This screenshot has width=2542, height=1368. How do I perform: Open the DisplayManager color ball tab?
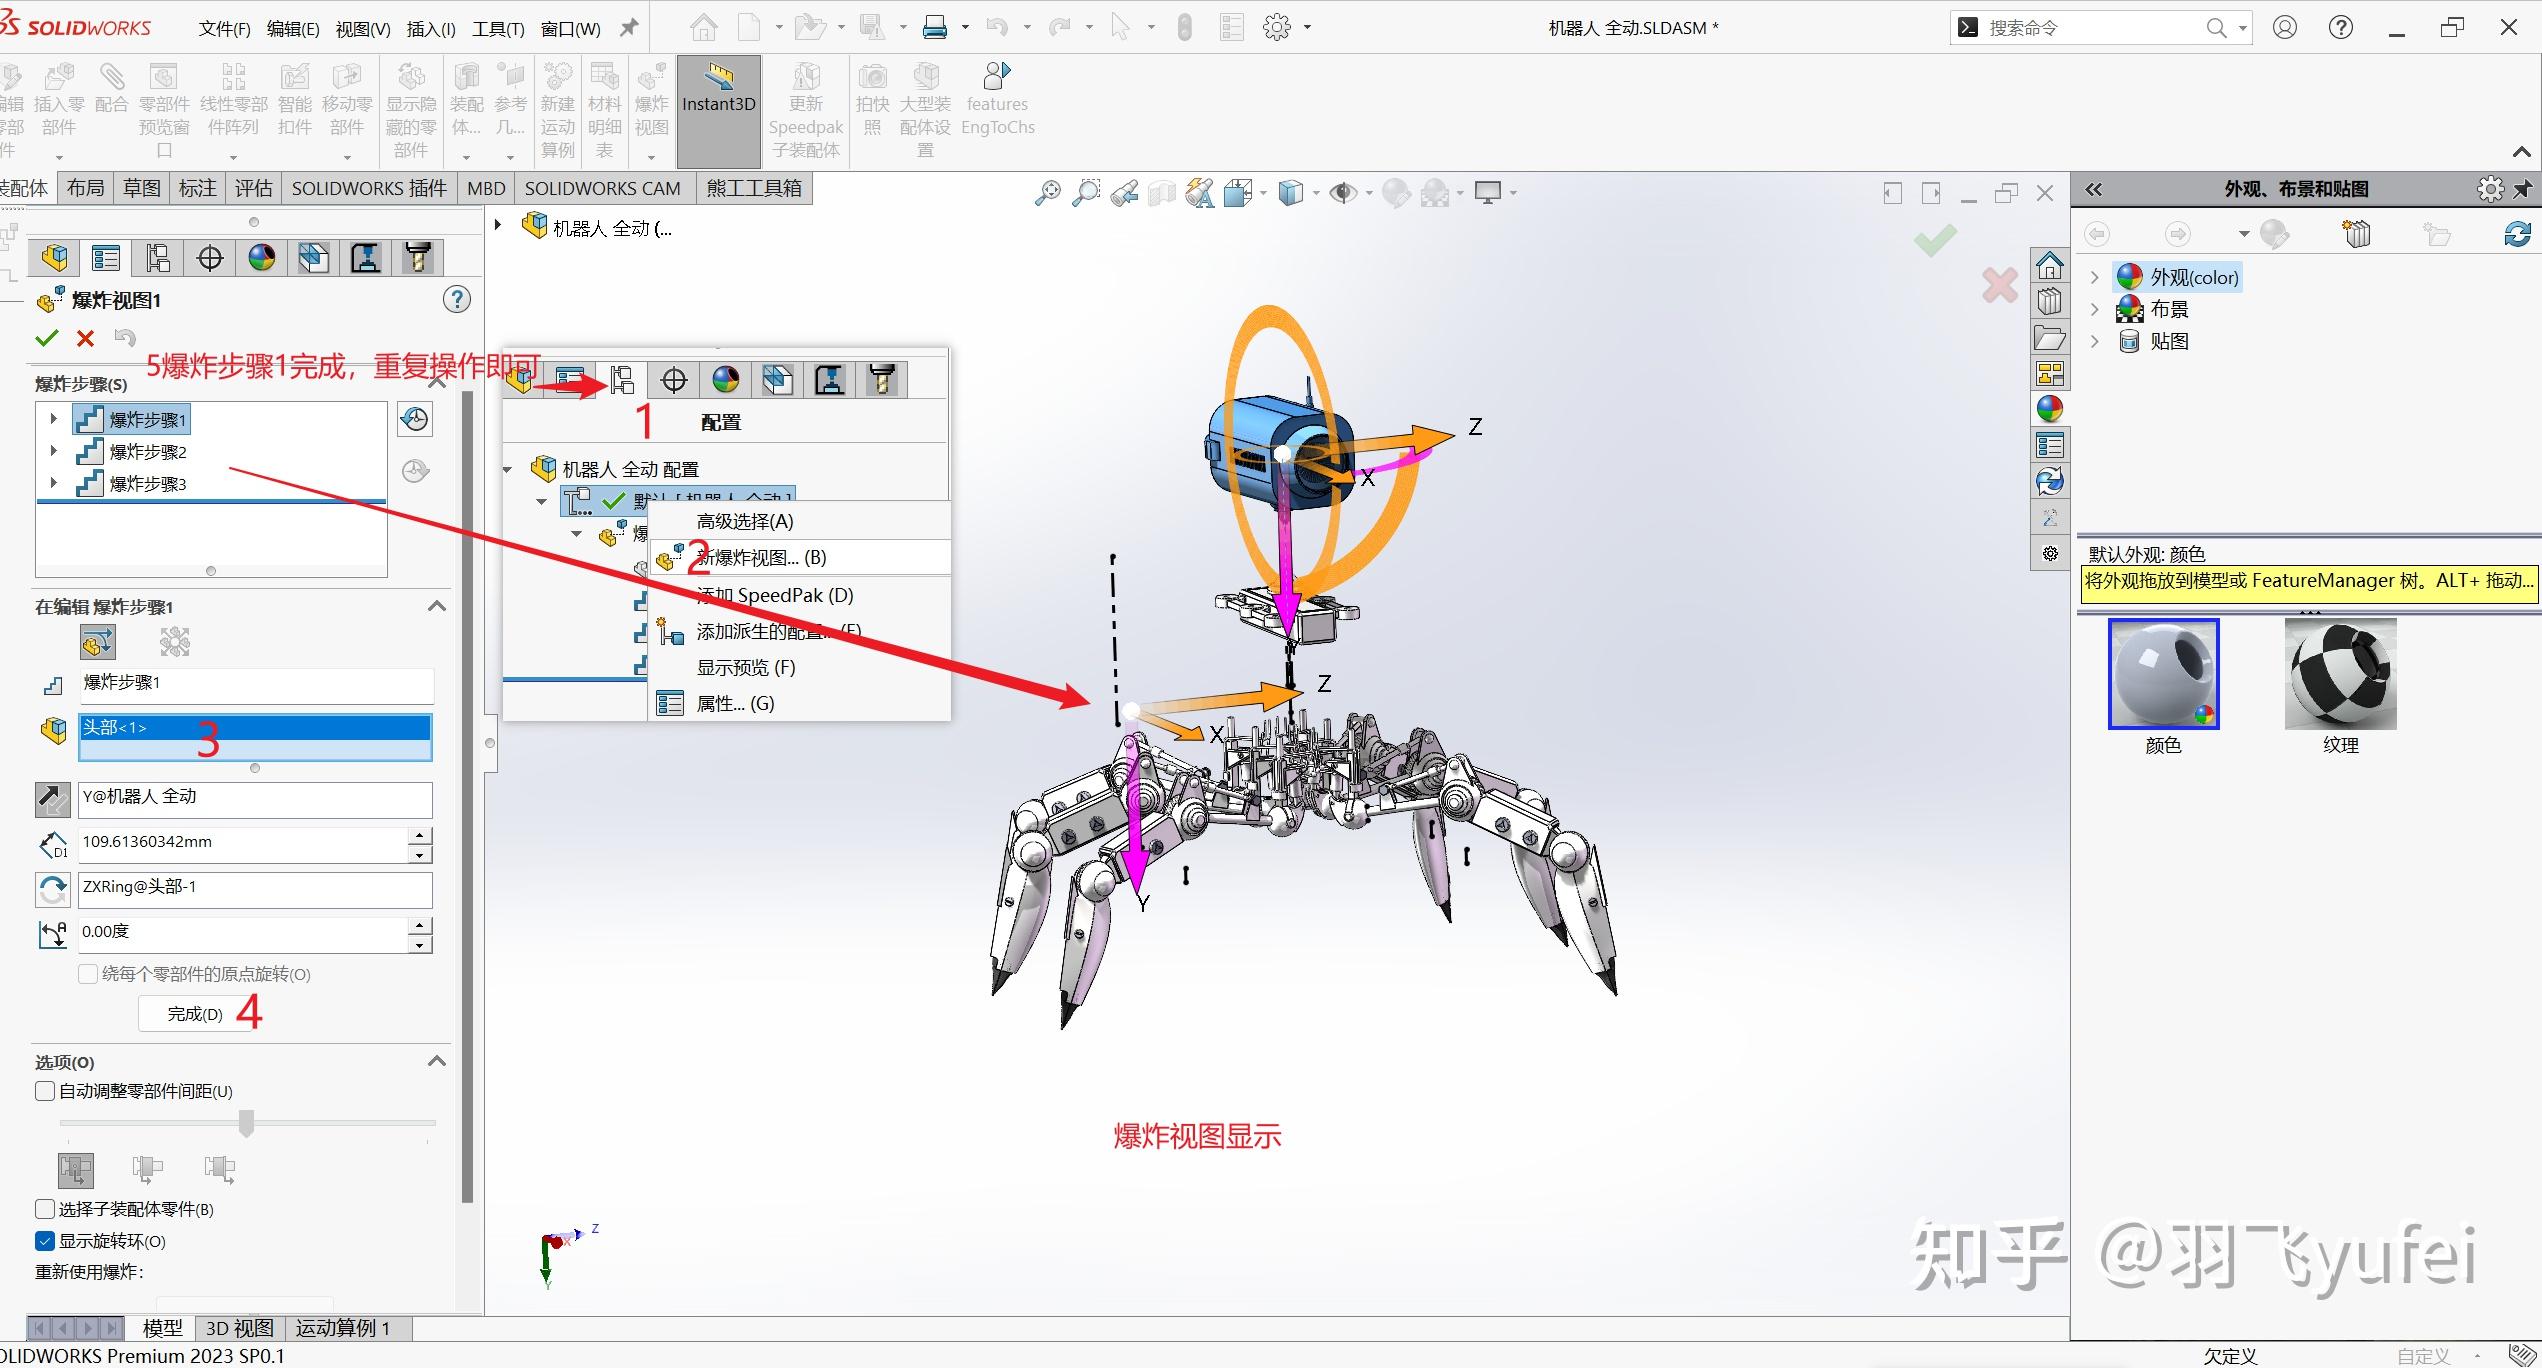click(x=262, y=258)
